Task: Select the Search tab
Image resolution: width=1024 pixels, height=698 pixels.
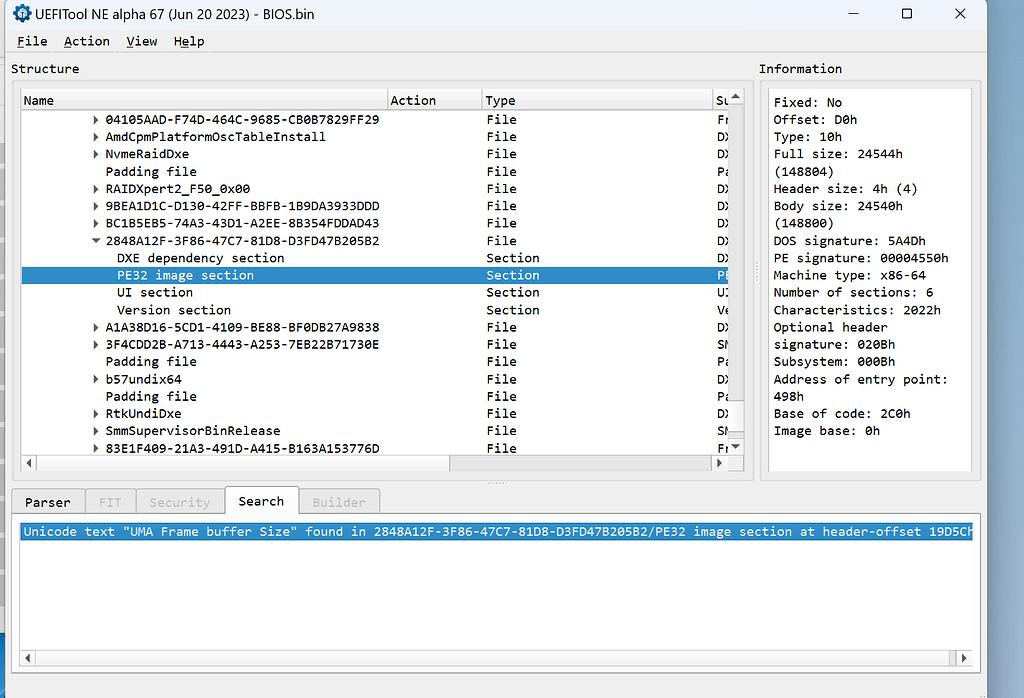Action: [x=261, y=501]
